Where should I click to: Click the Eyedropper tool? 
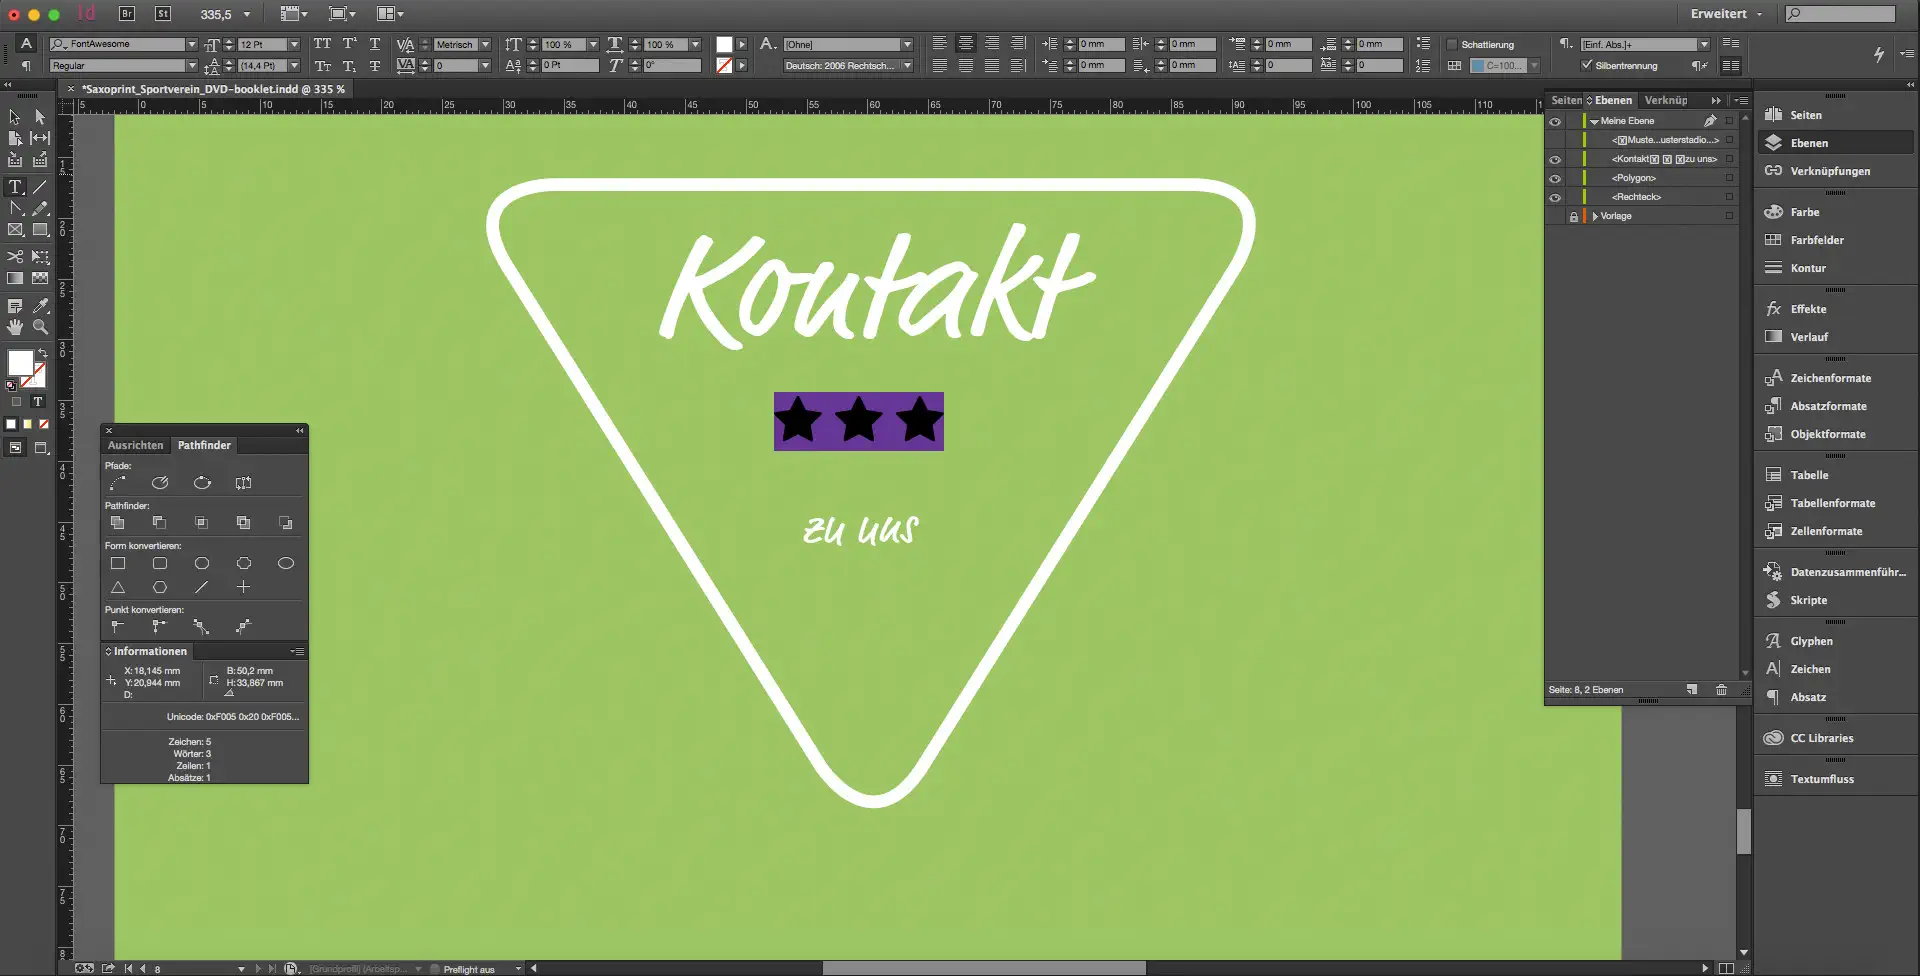(x=40, y=306)
